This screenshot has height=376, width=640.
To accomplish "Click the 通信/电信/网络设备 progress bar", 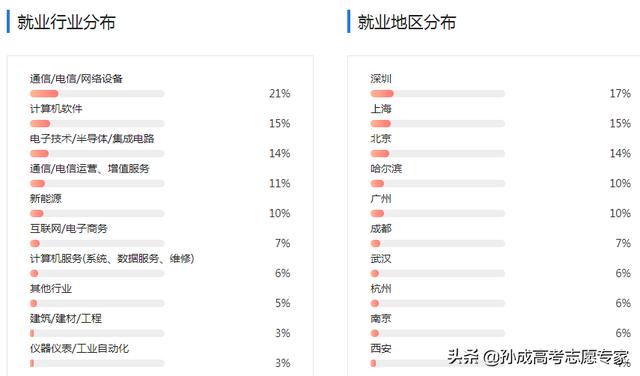I will [97, 94].
